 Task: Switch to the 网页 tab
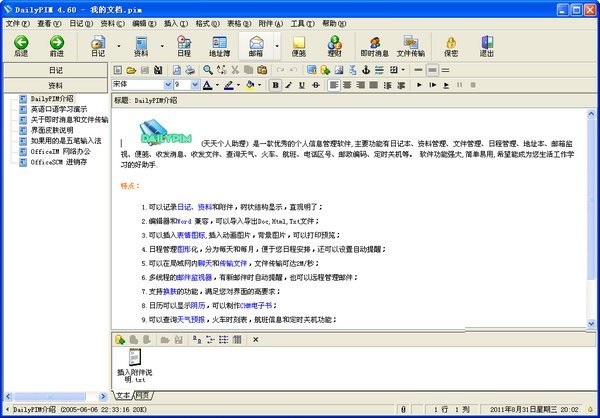(144, 395)
